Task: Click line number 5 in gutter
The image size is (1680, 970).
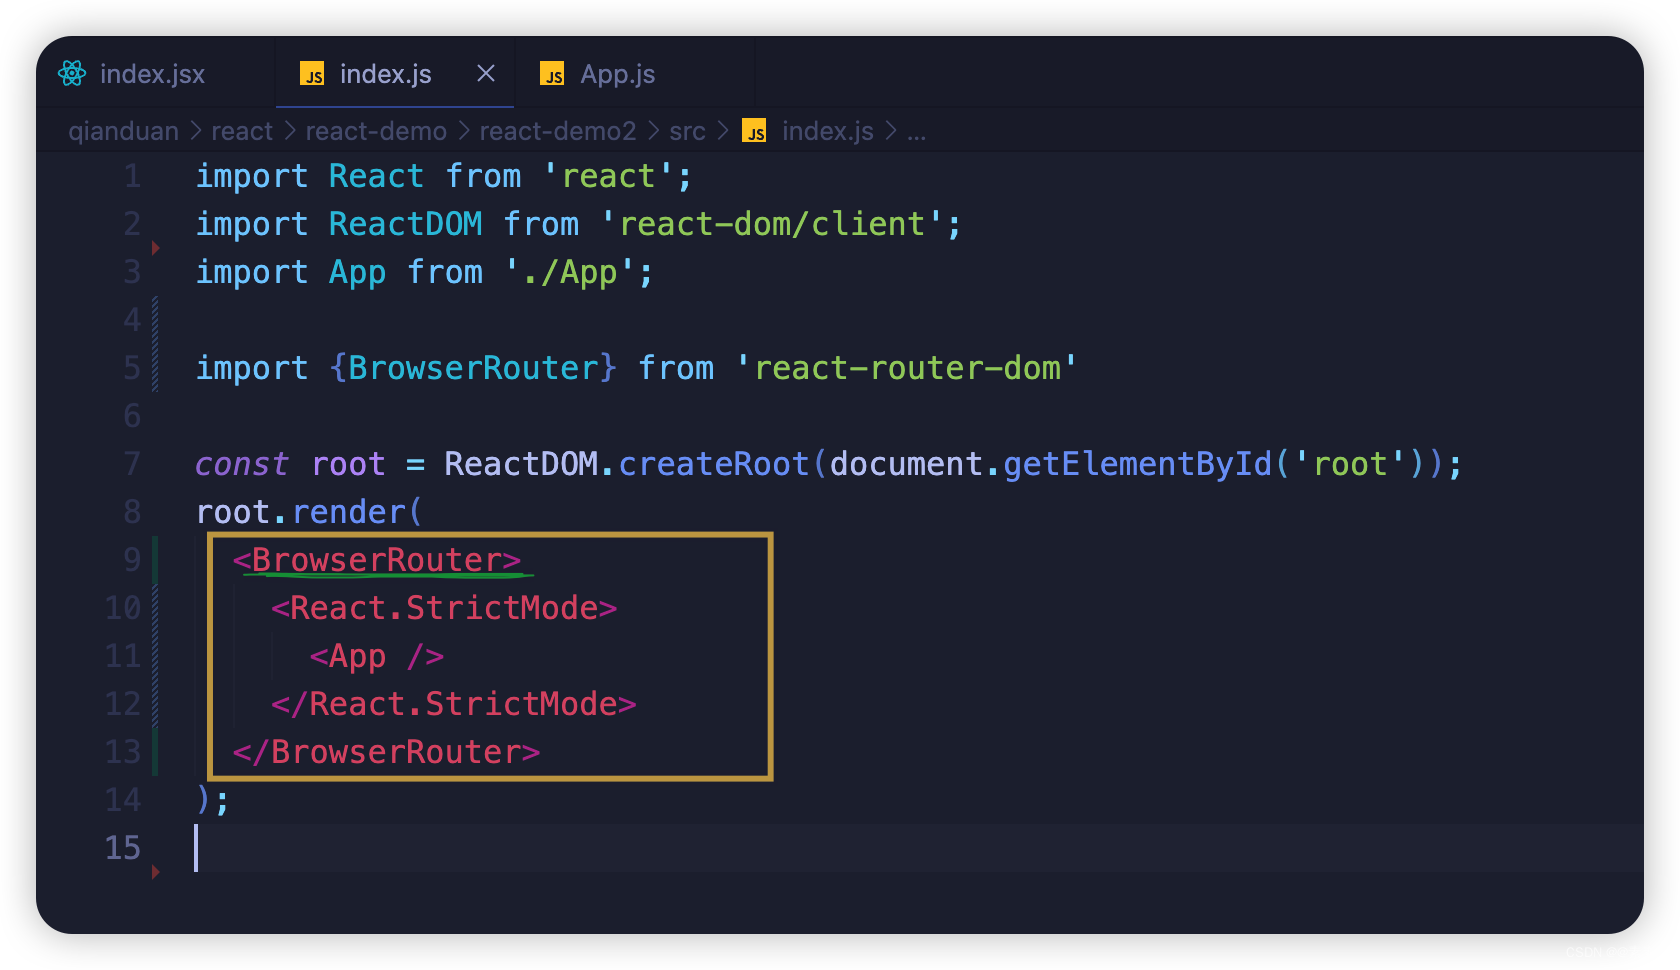Action: tap(132, 369)
